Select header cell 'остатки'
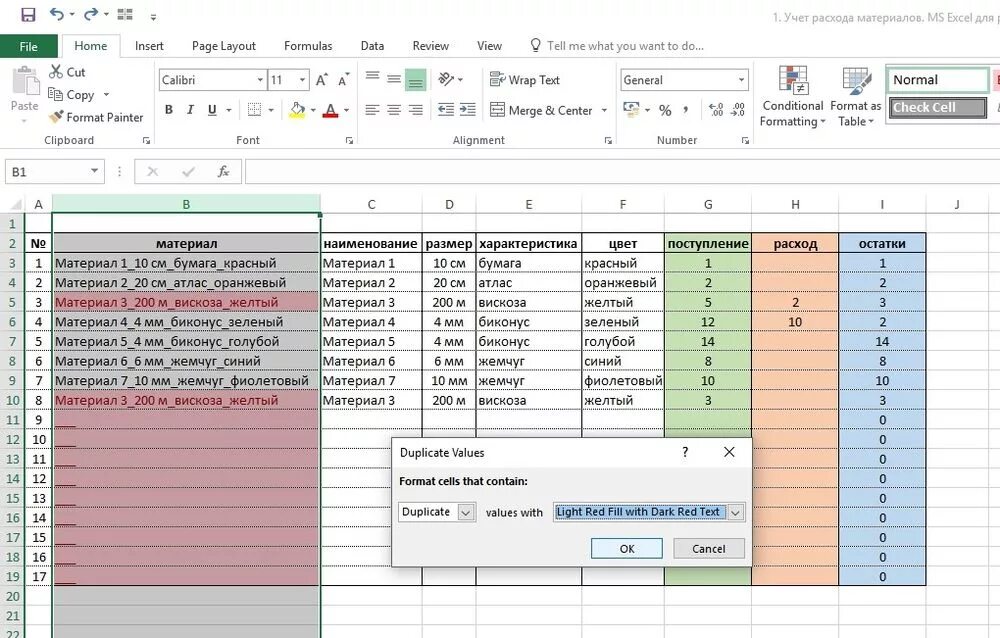The width and height of the screenshot is (1000, 638). coord(882,243)
